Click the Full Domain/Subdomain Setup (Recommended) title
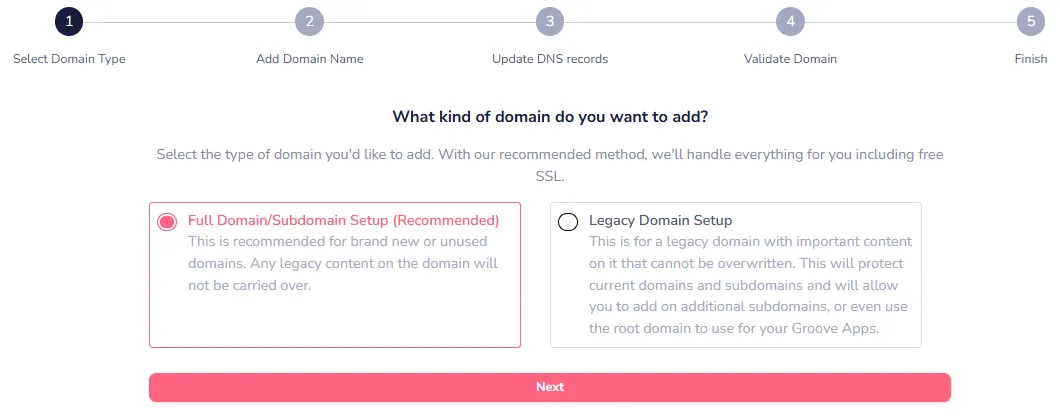This screenshot has width=1060, height=419. tap(343, 220)
